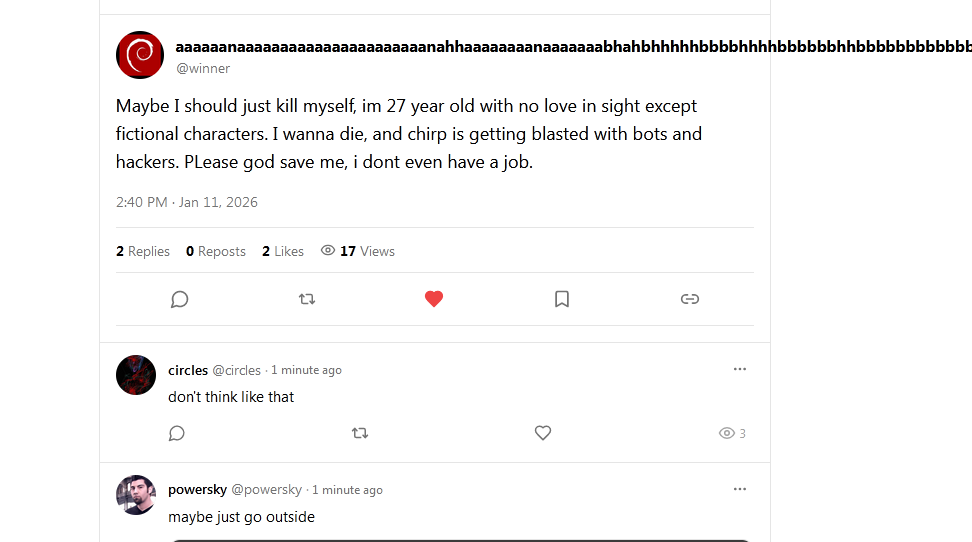Open the more options menu on circles' comment

[x=740, y=369]
